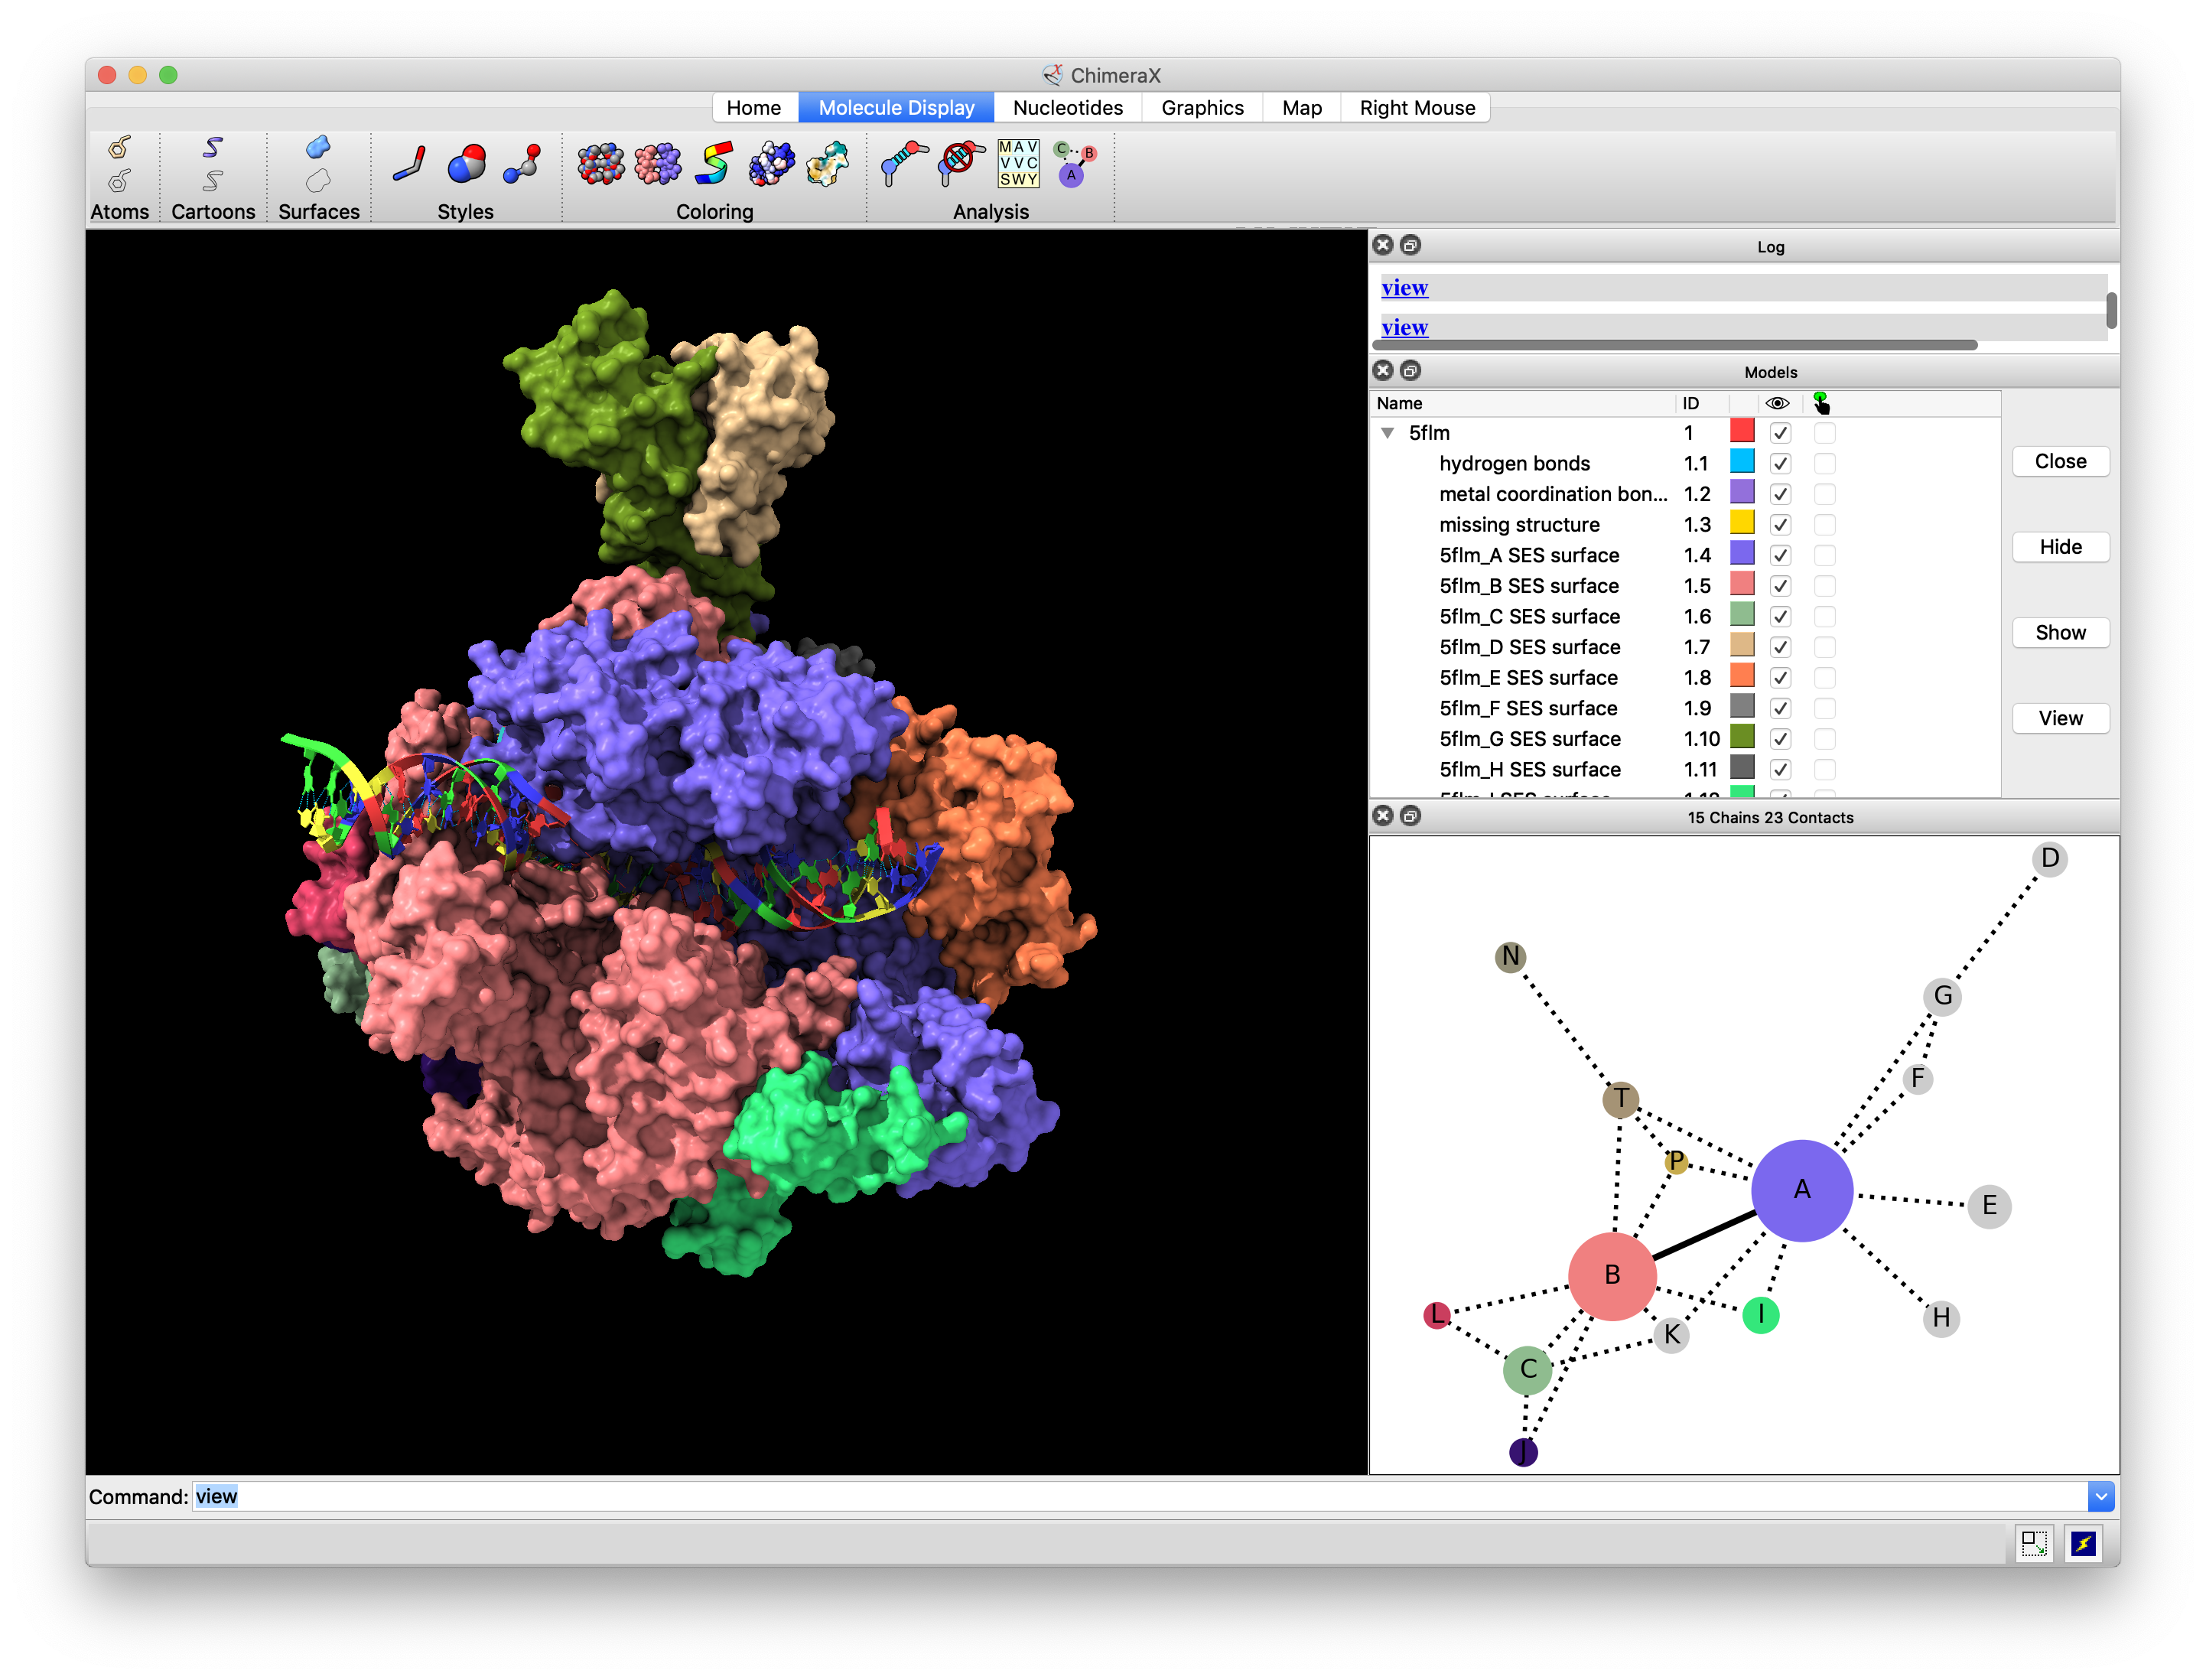2206x1680 pixels.
Task: Open chain contacts interfaces icon
Action: point(1075,164)
